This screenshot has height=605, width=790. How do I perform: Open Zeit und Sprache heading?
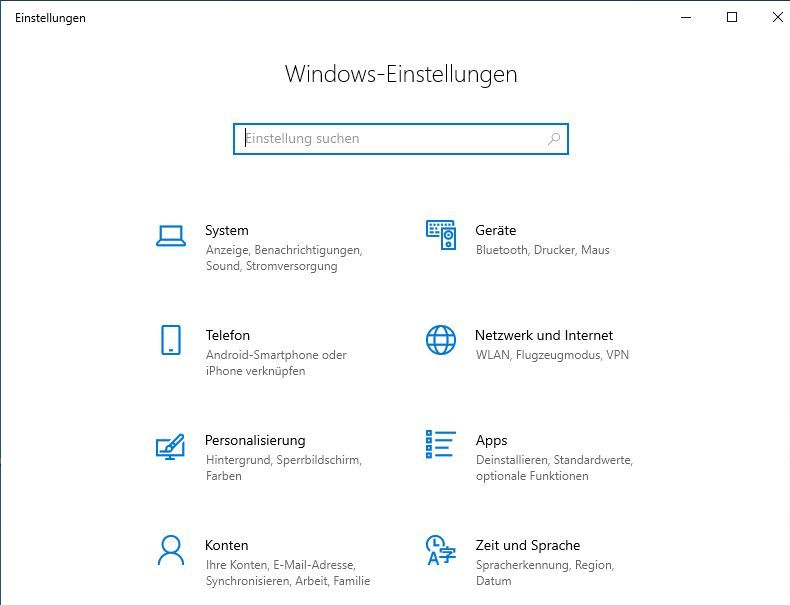click(528, 546)
